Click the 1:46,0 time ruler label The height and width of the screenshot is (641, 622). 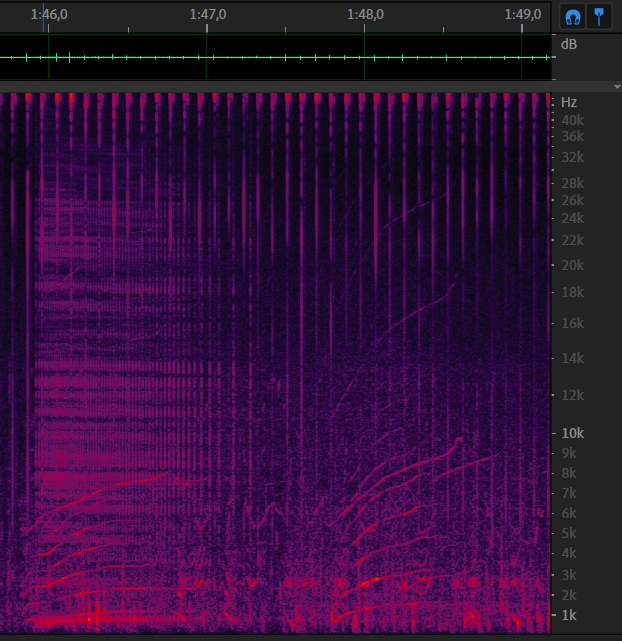(x=49, y=14)
